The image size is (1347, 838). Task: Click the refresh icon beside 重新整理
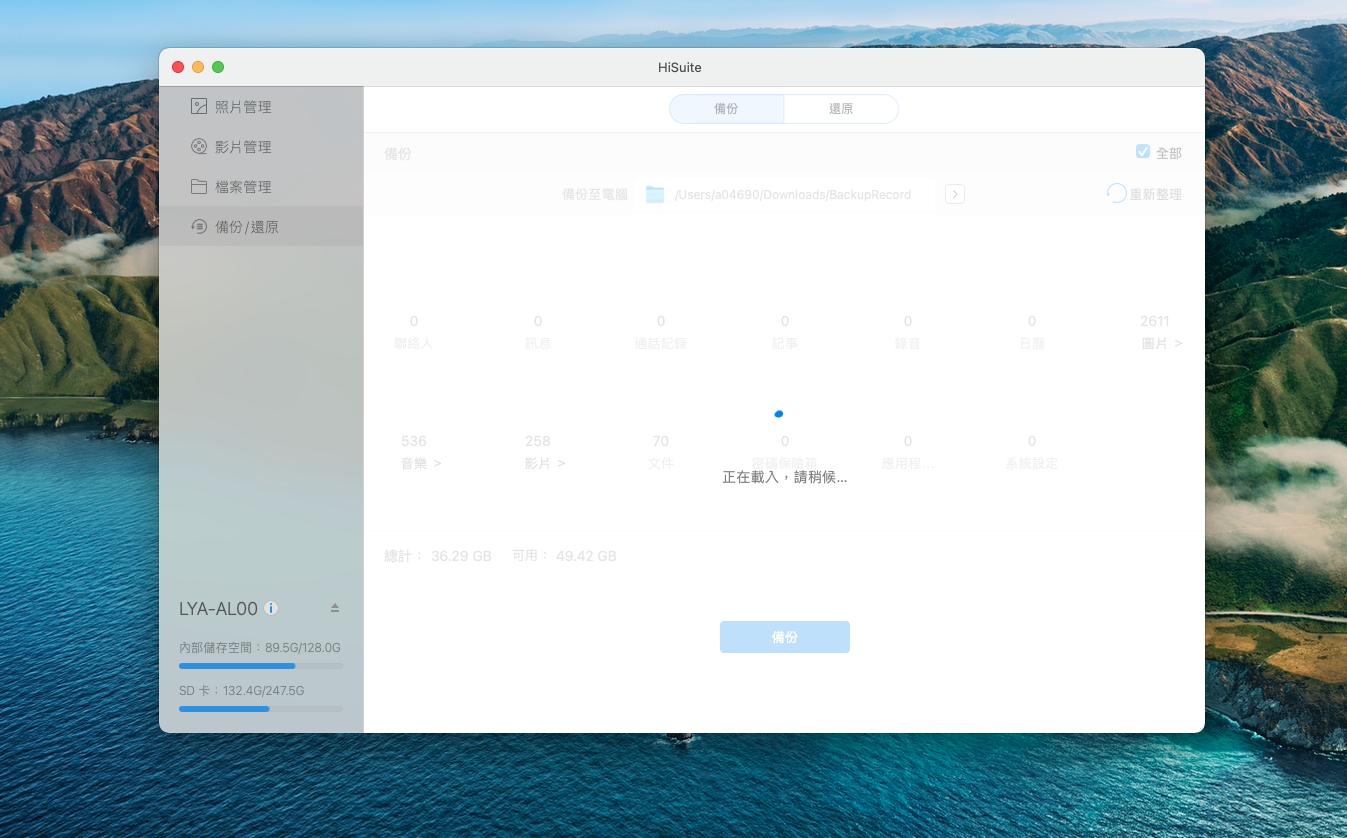[1116, 193]
